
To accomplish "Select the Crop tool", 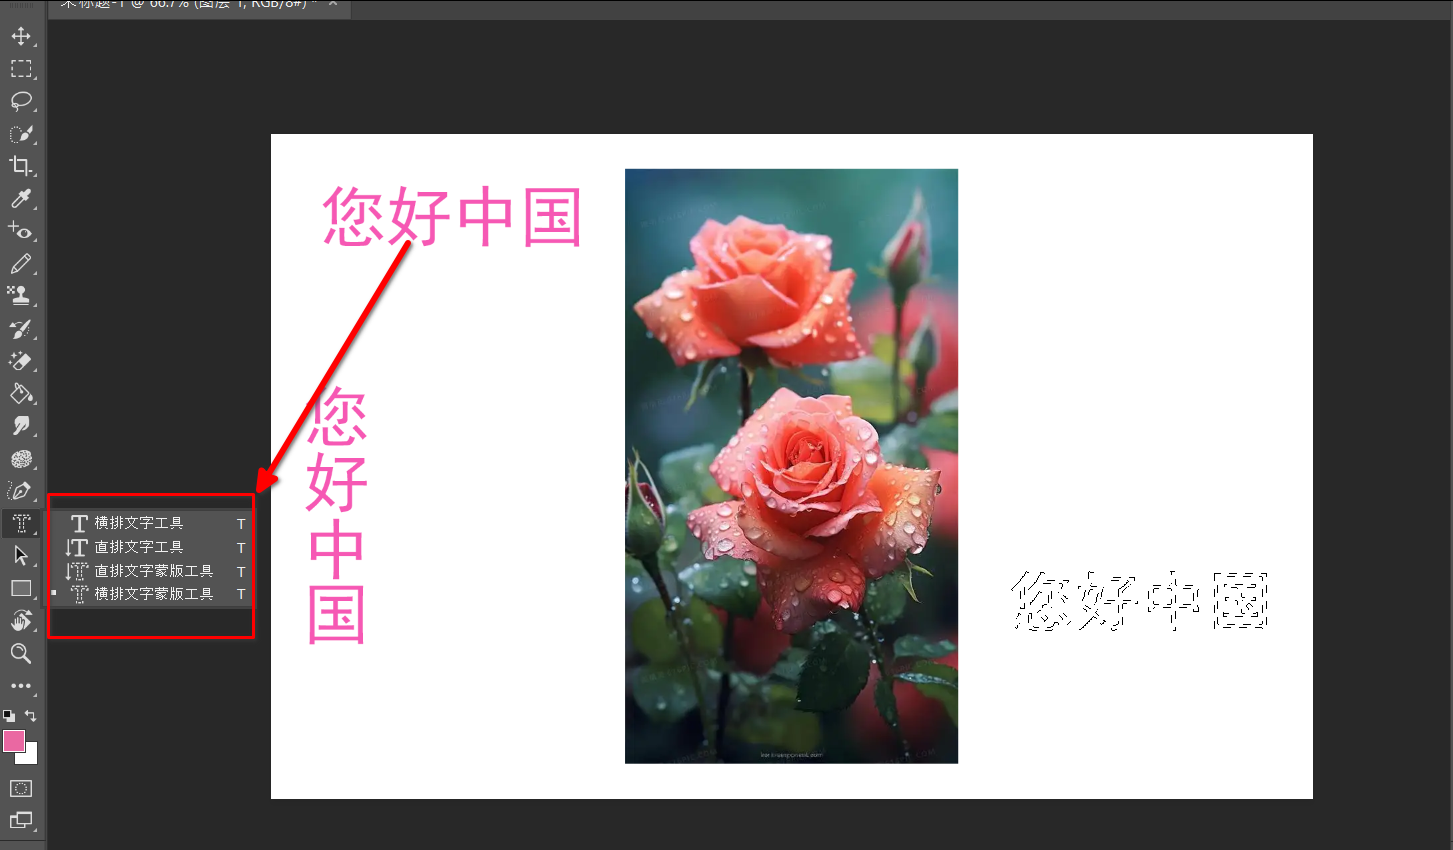I will tap(21, 166).
